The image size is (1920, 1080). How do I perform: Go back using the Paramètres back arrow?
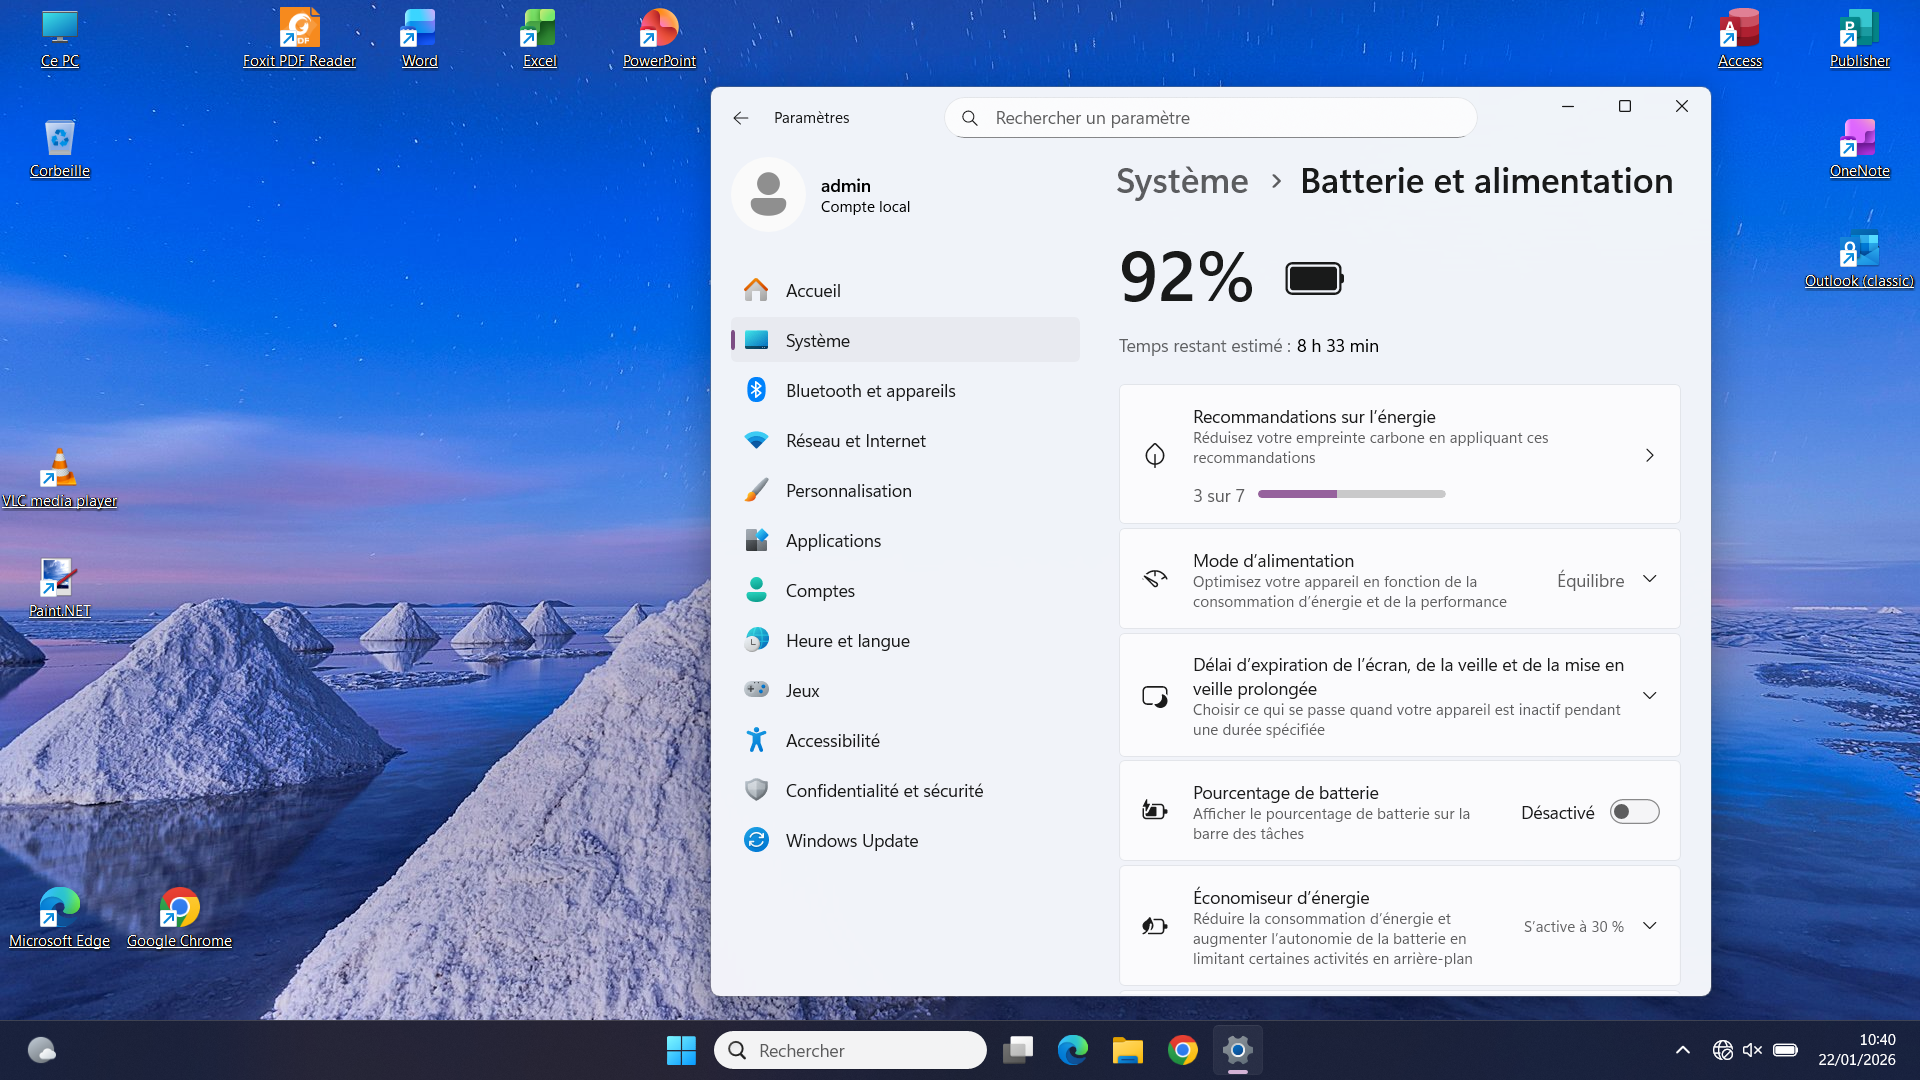pos(740,118)
